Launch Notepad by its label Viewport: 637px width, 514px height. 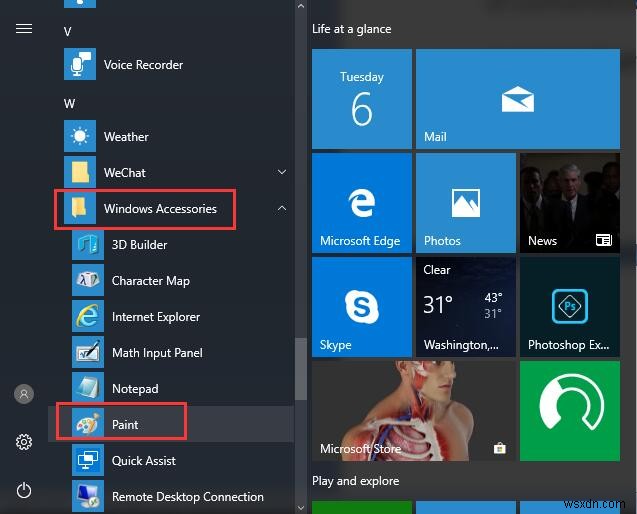pos(135,389)
